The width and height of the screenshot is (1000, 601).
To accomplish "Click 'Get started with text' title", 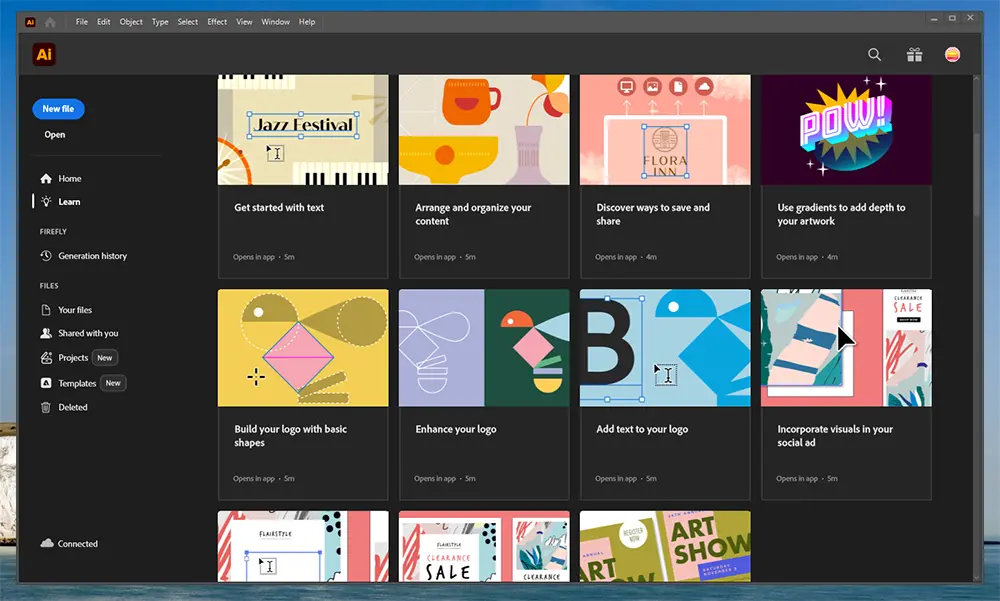I will coord(279,207).
